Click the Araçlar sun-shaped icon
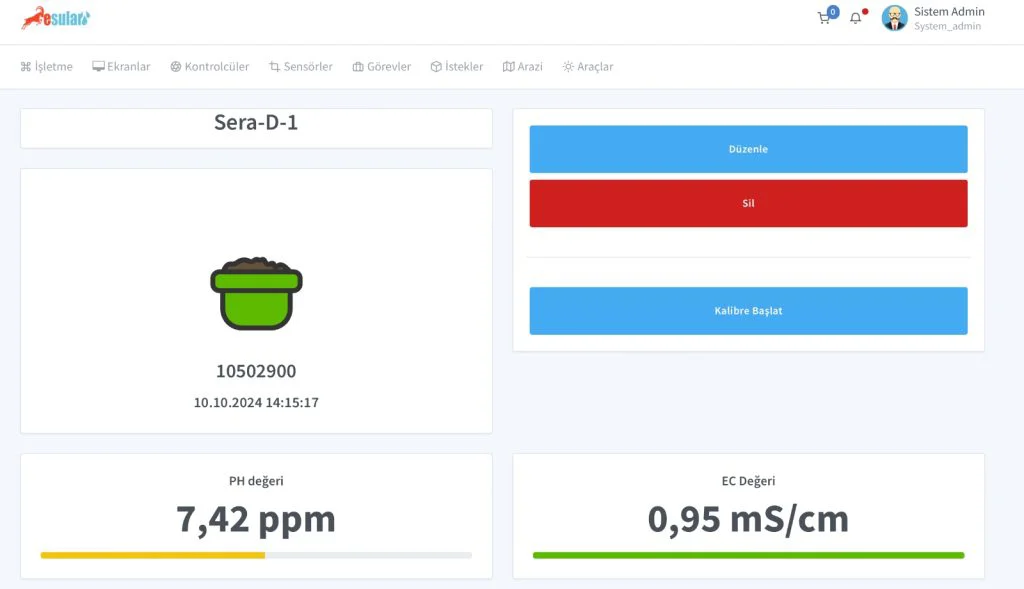 click(568, 67)
